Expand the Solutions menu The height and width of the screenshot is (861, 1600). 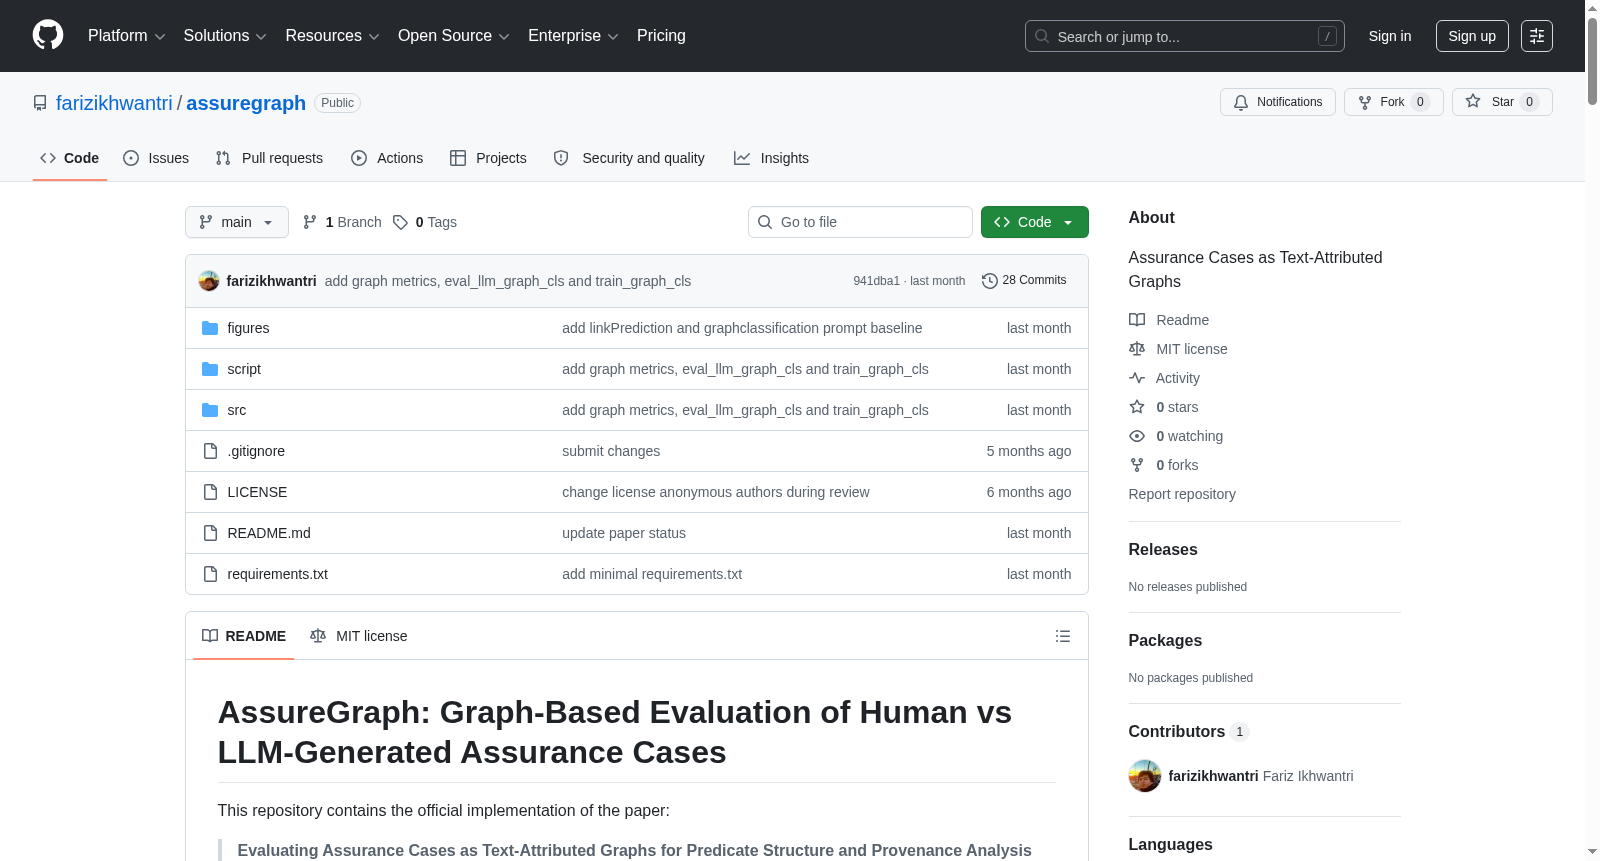225,36
